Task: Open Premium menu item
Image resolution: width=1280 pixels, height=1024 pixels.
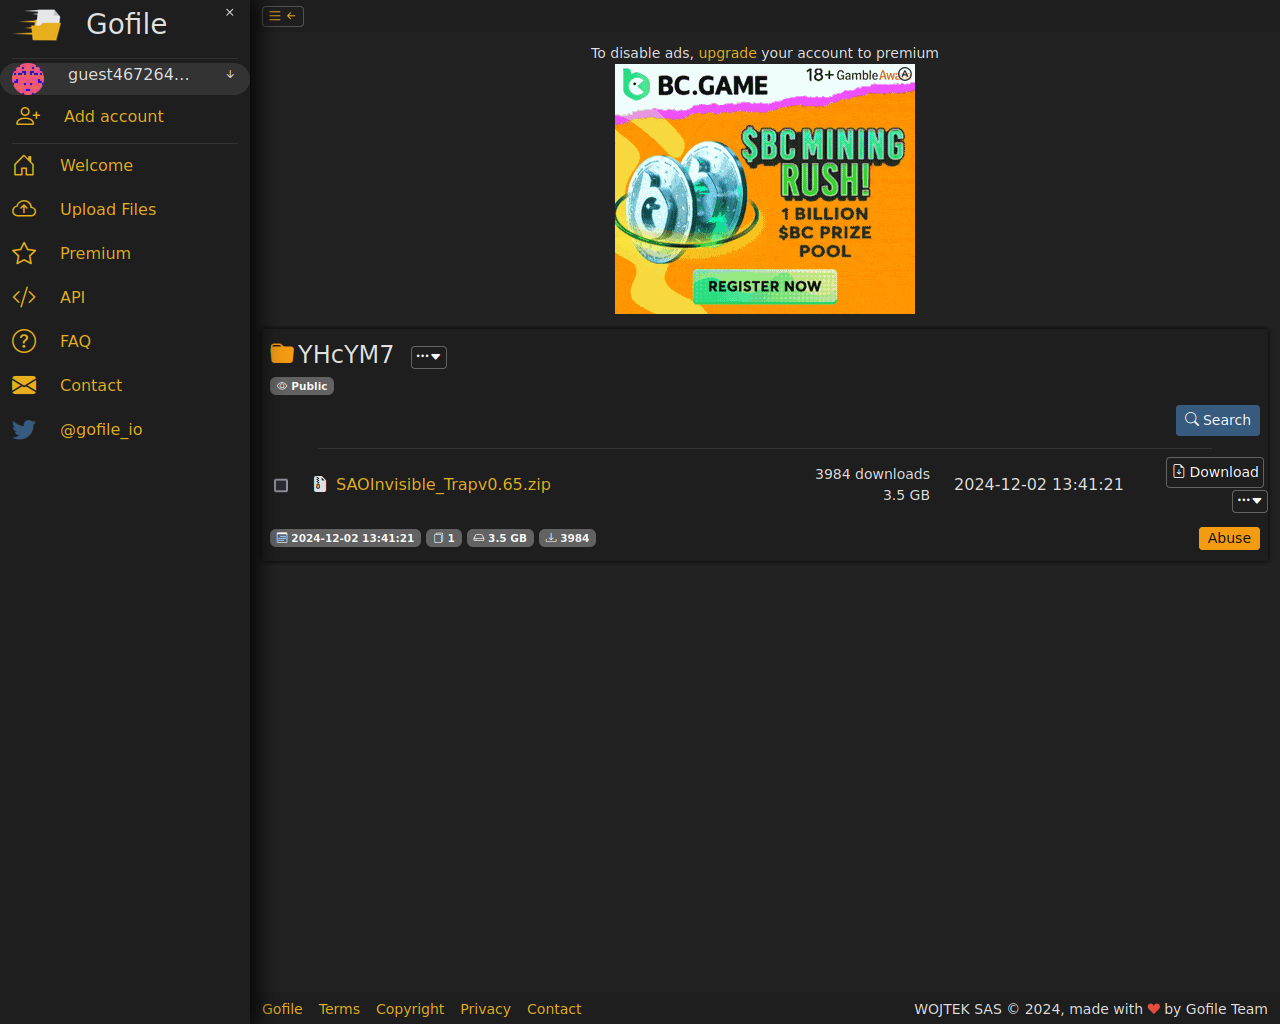Action: click(95, 253)
